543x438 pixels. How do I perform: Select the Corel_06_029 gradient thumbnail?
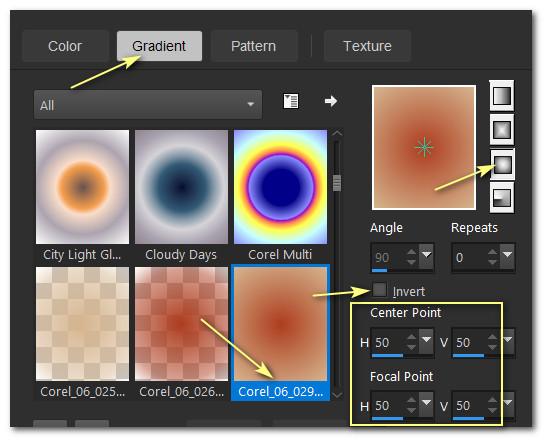click(x=281, y=324)
